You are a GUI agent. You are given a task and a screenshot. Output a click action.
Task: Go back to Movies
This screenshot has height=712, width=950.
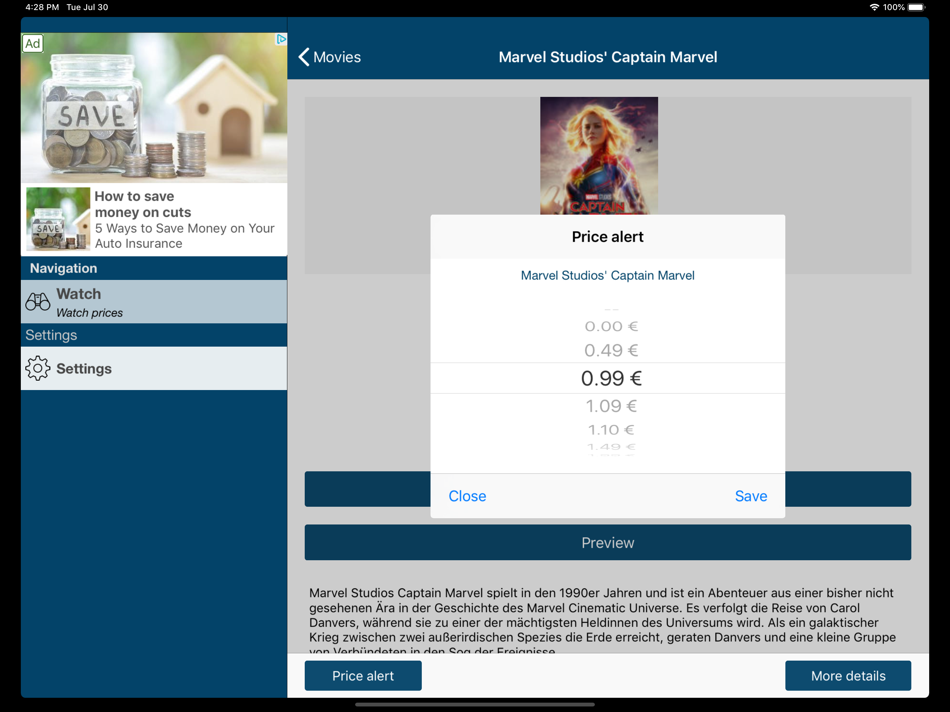pyautogui.click(x=330, y=57)
